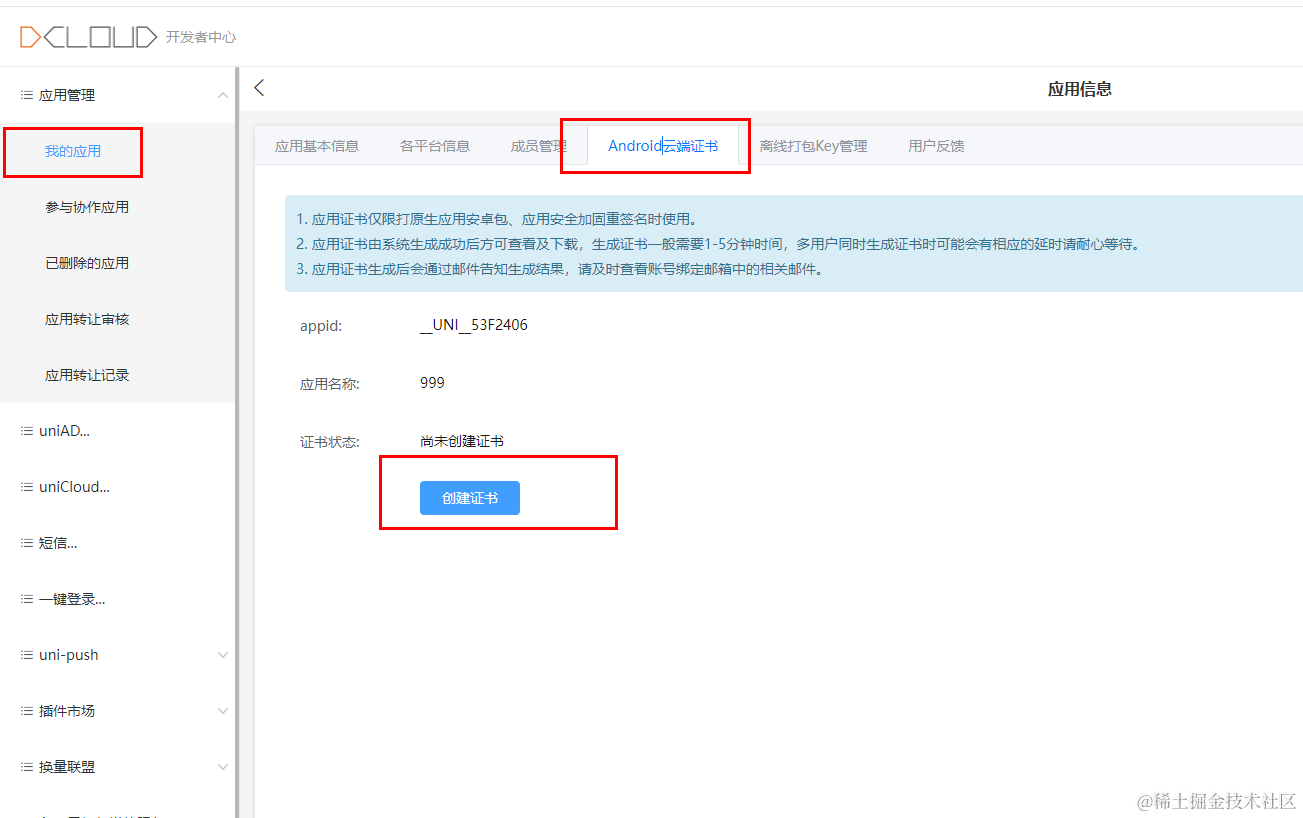Open 参与协作应用 in the sidebar

tap(87, 207)
